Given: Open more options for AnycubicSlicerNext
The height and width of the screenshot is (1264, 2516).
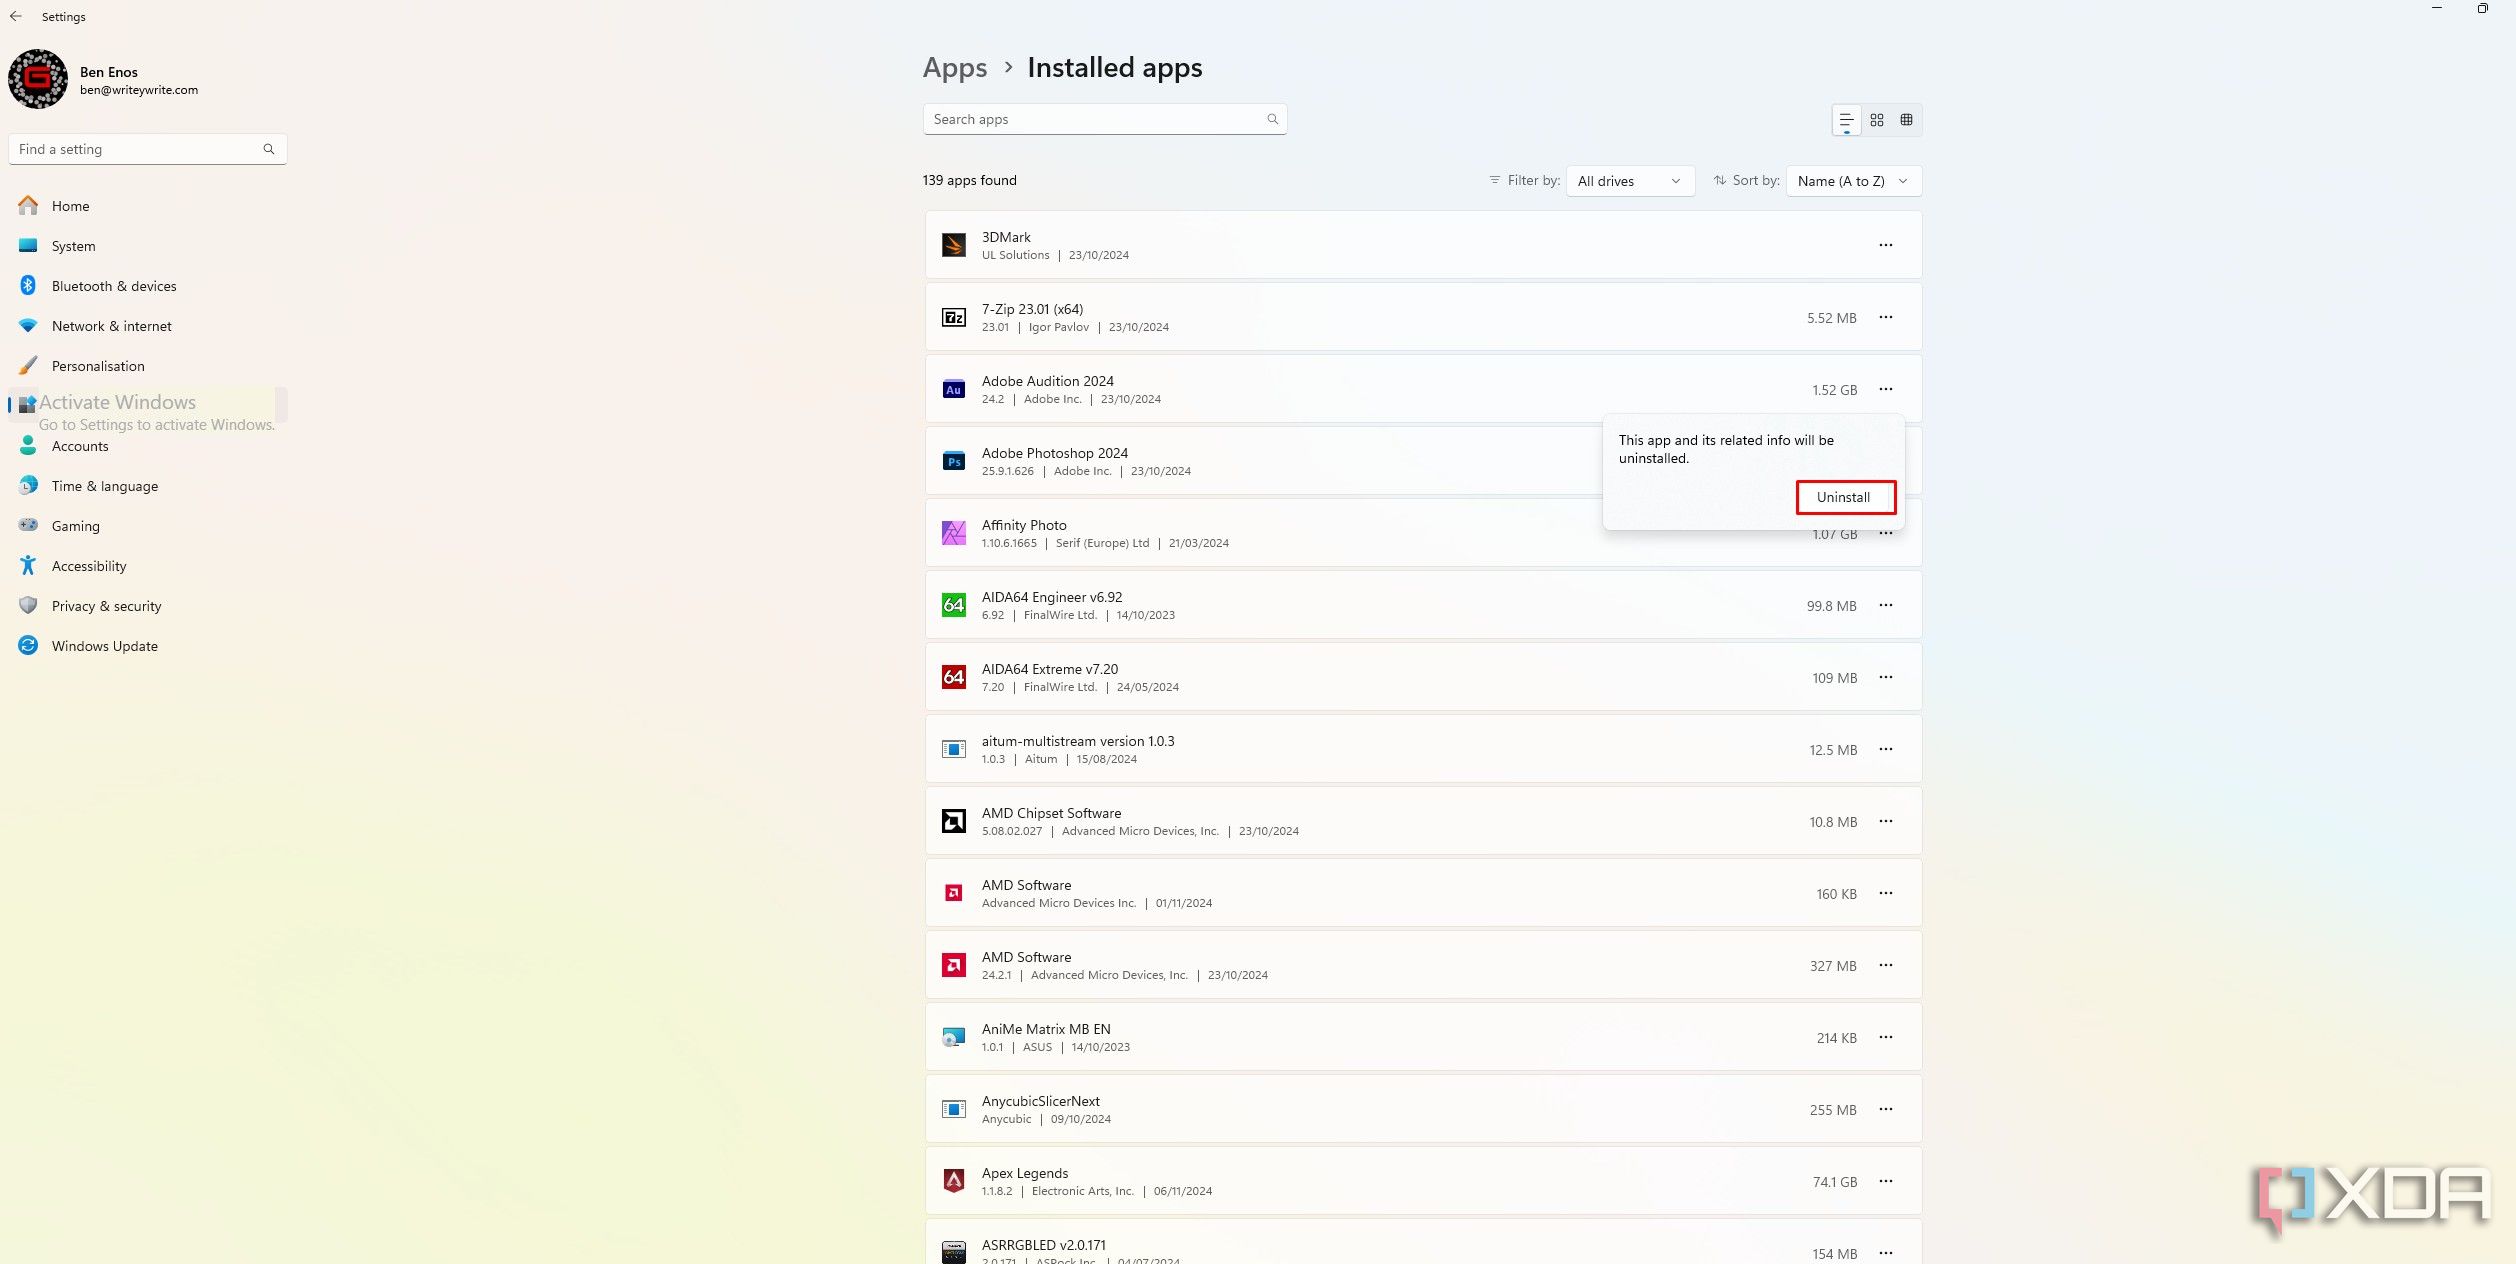Looking at the screenshot, I should [x=1885, y=1109].
